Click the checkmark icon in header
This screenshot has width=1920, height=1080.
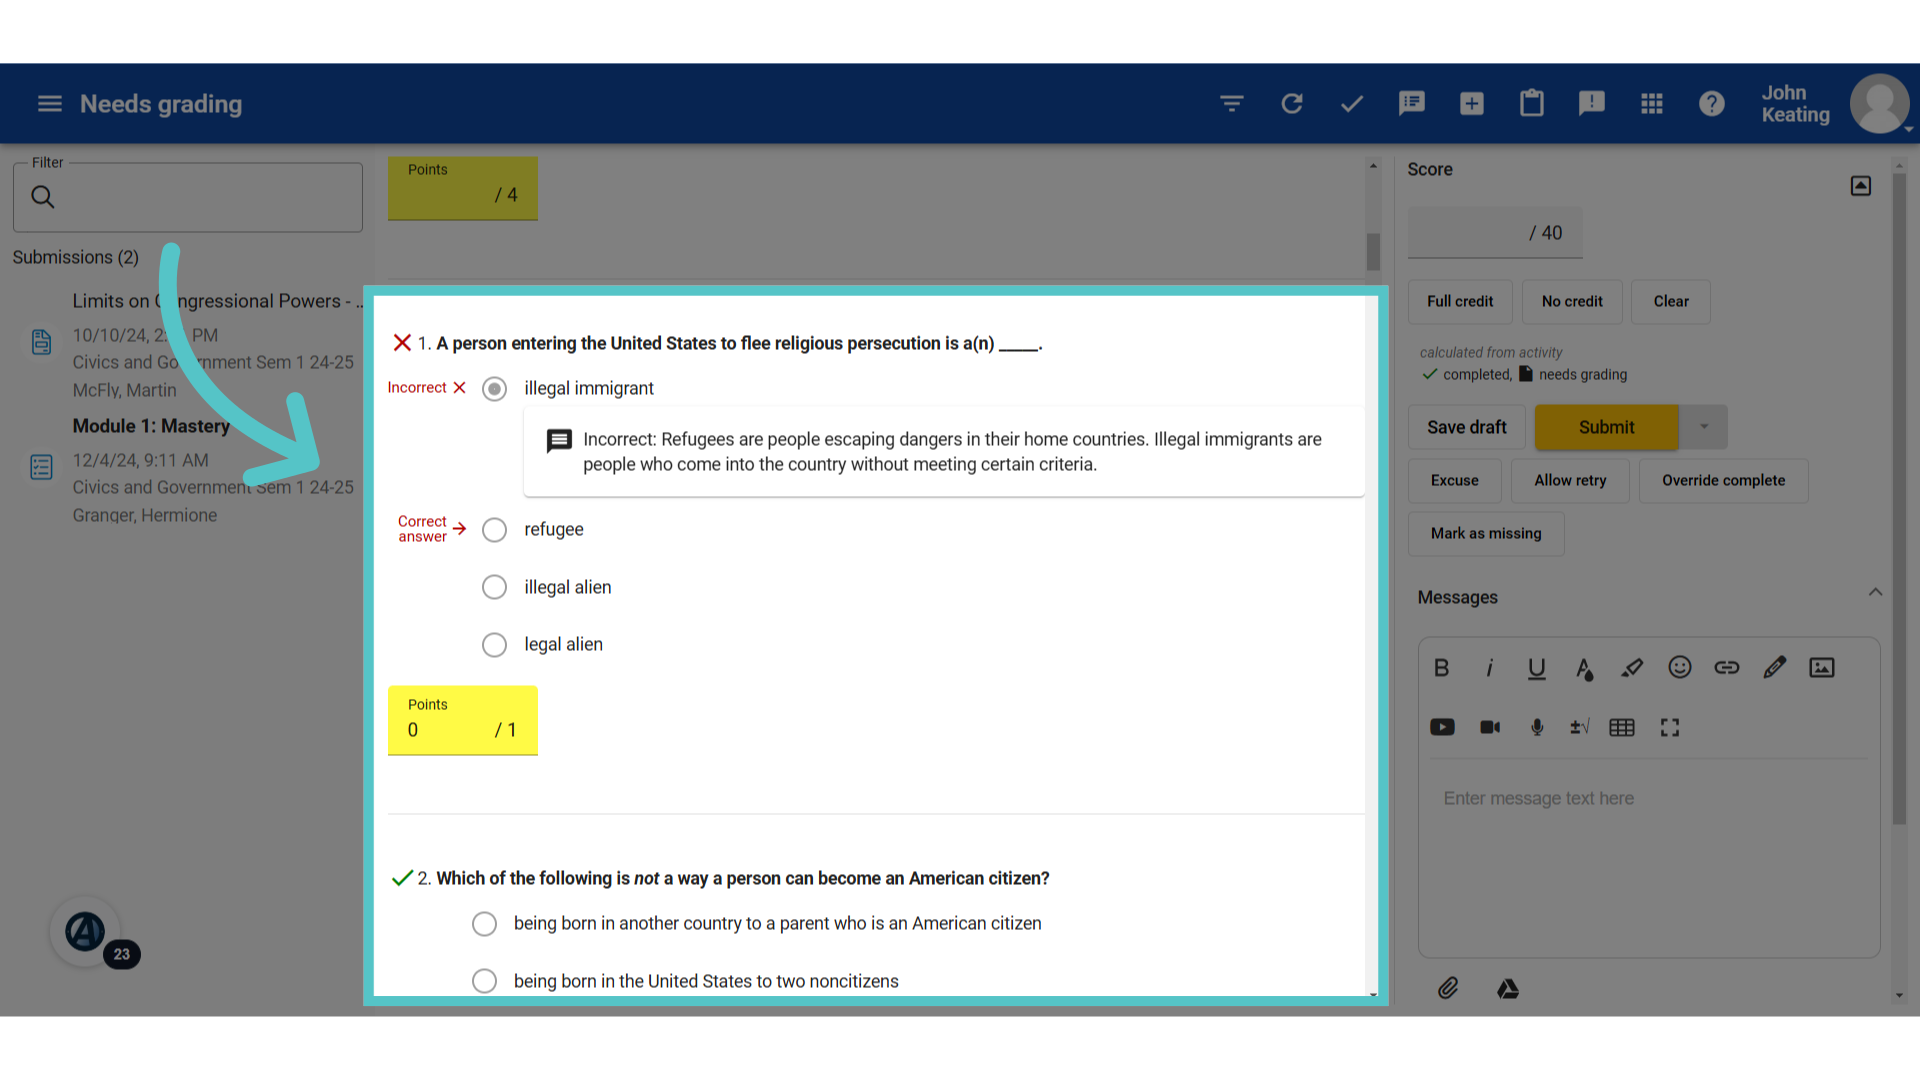1352,104
